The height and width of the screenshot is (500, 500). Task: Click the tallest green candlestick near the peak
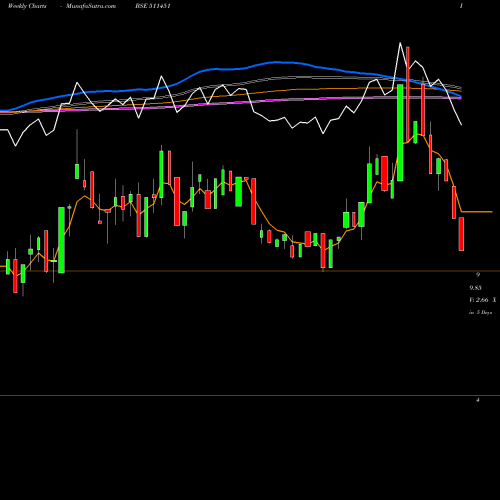400,133
